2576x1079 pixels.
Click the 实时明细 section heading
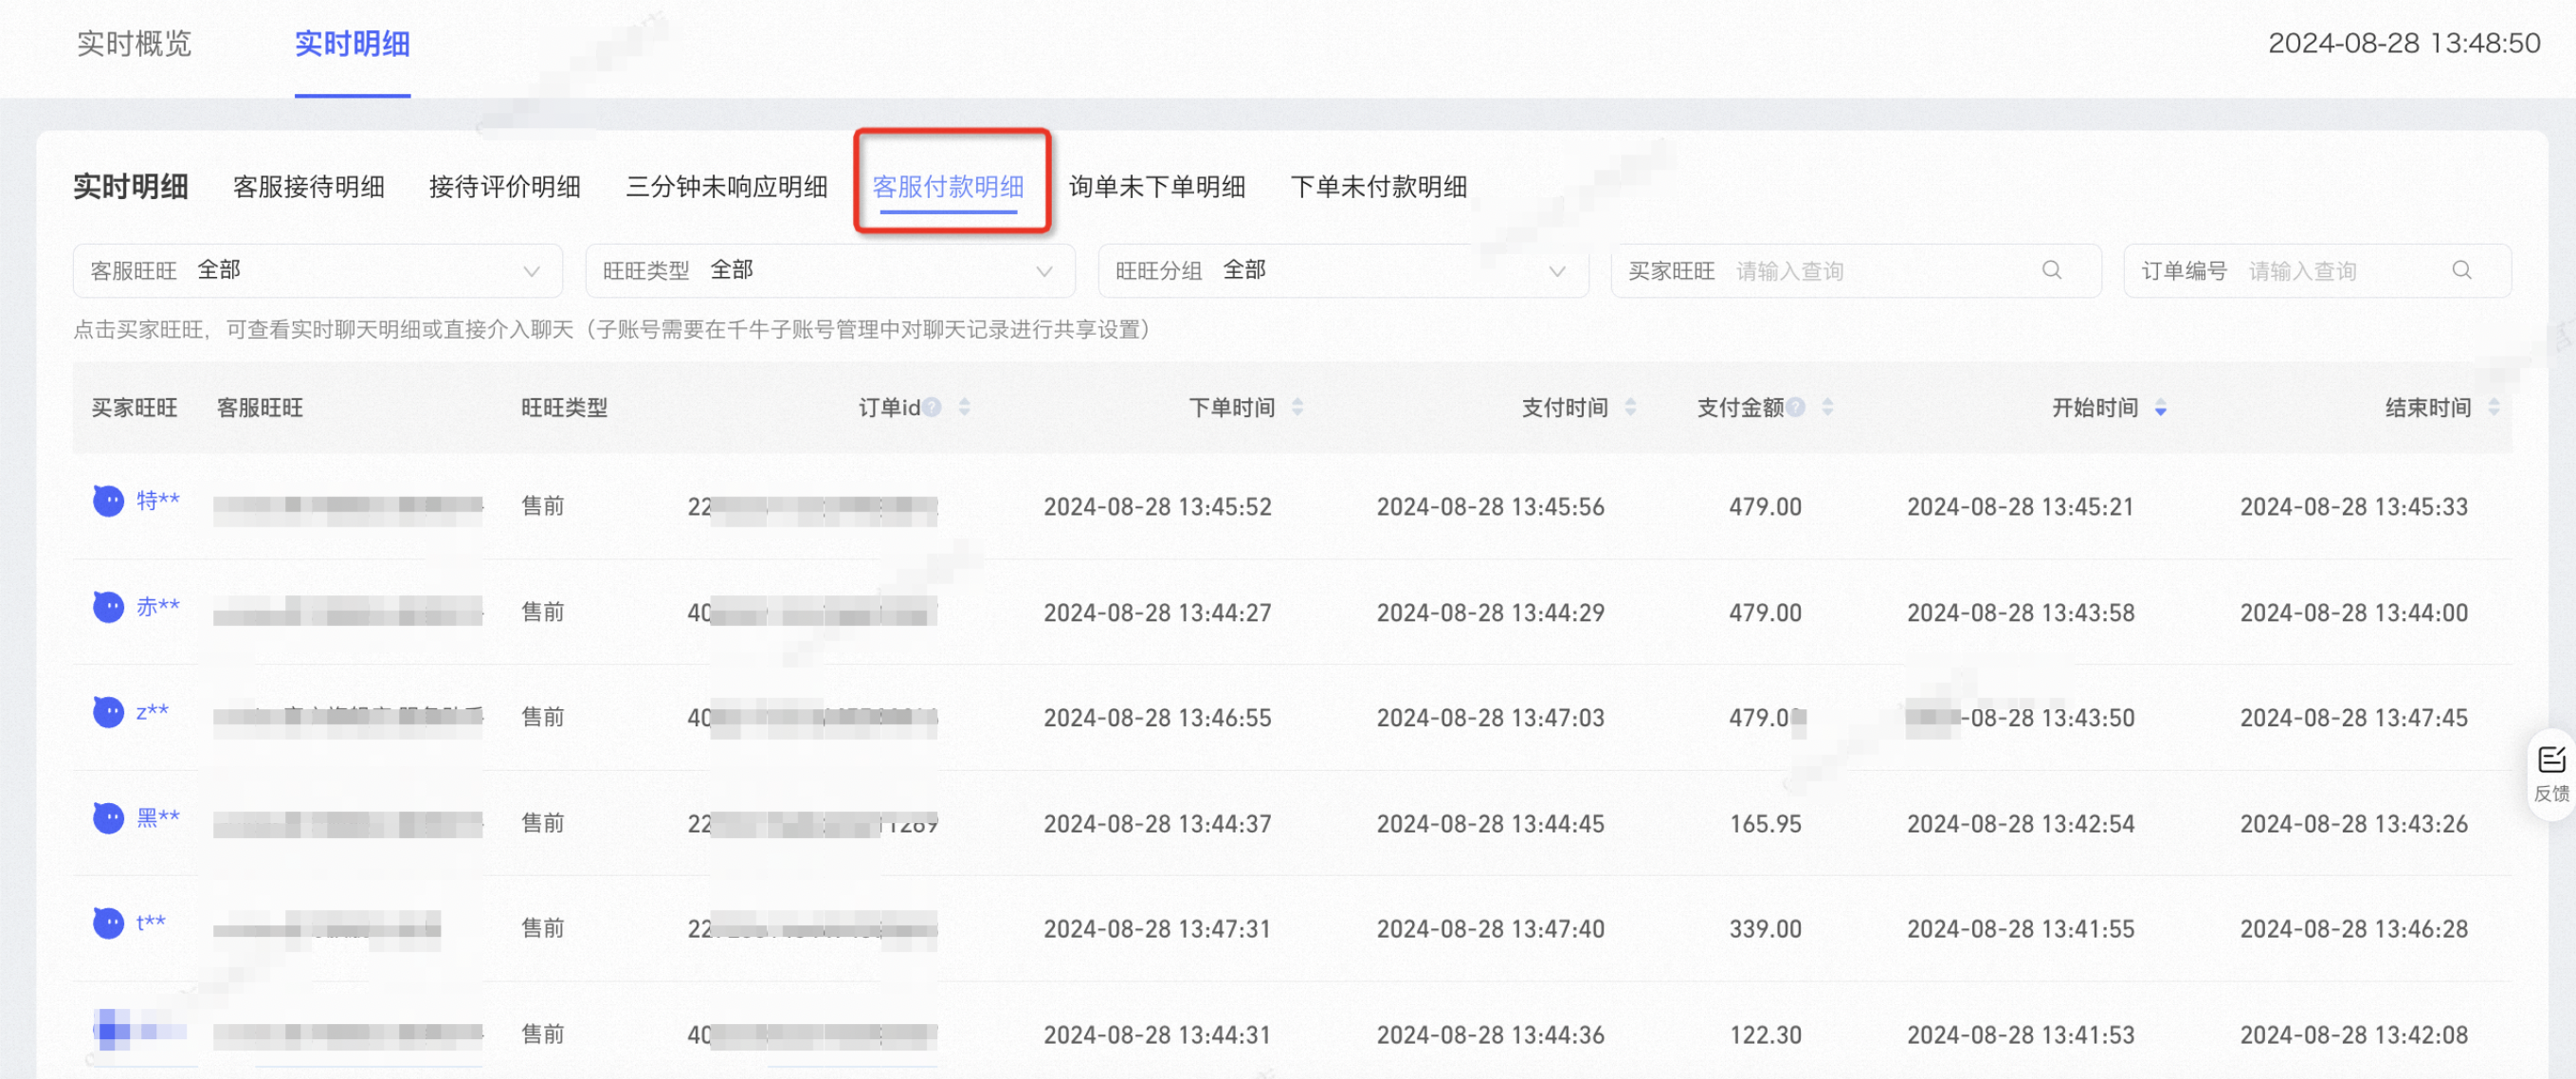coord(131,187)
